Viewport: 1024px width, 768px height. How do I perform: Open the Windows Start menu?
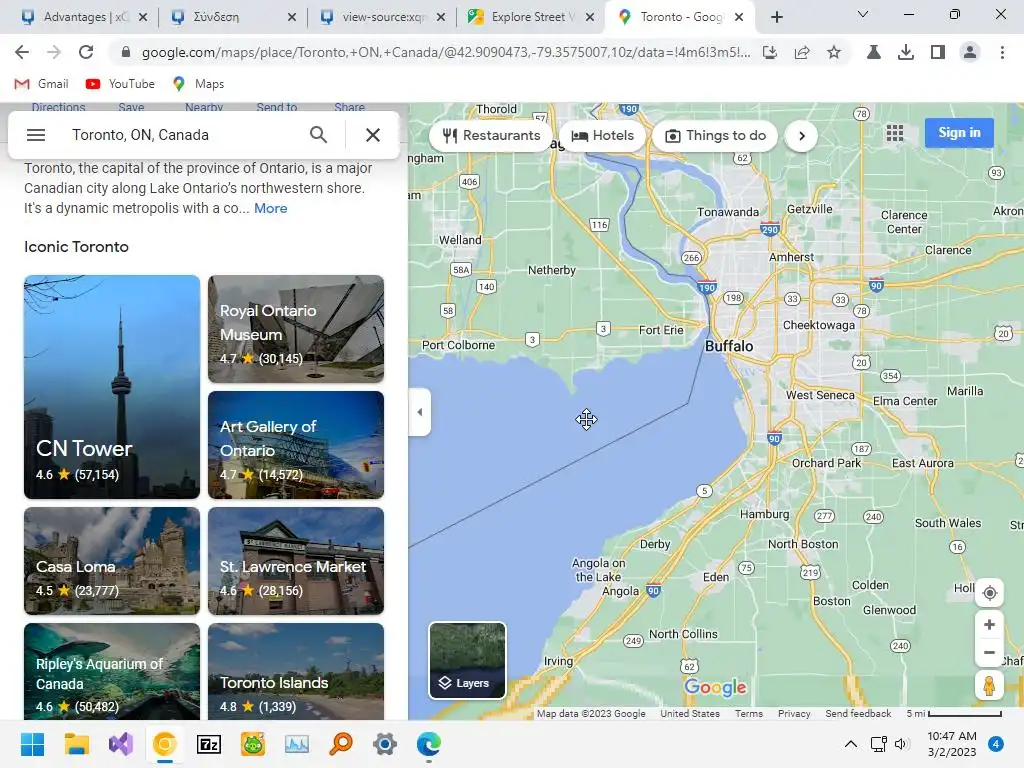click(x=32, y=744)
